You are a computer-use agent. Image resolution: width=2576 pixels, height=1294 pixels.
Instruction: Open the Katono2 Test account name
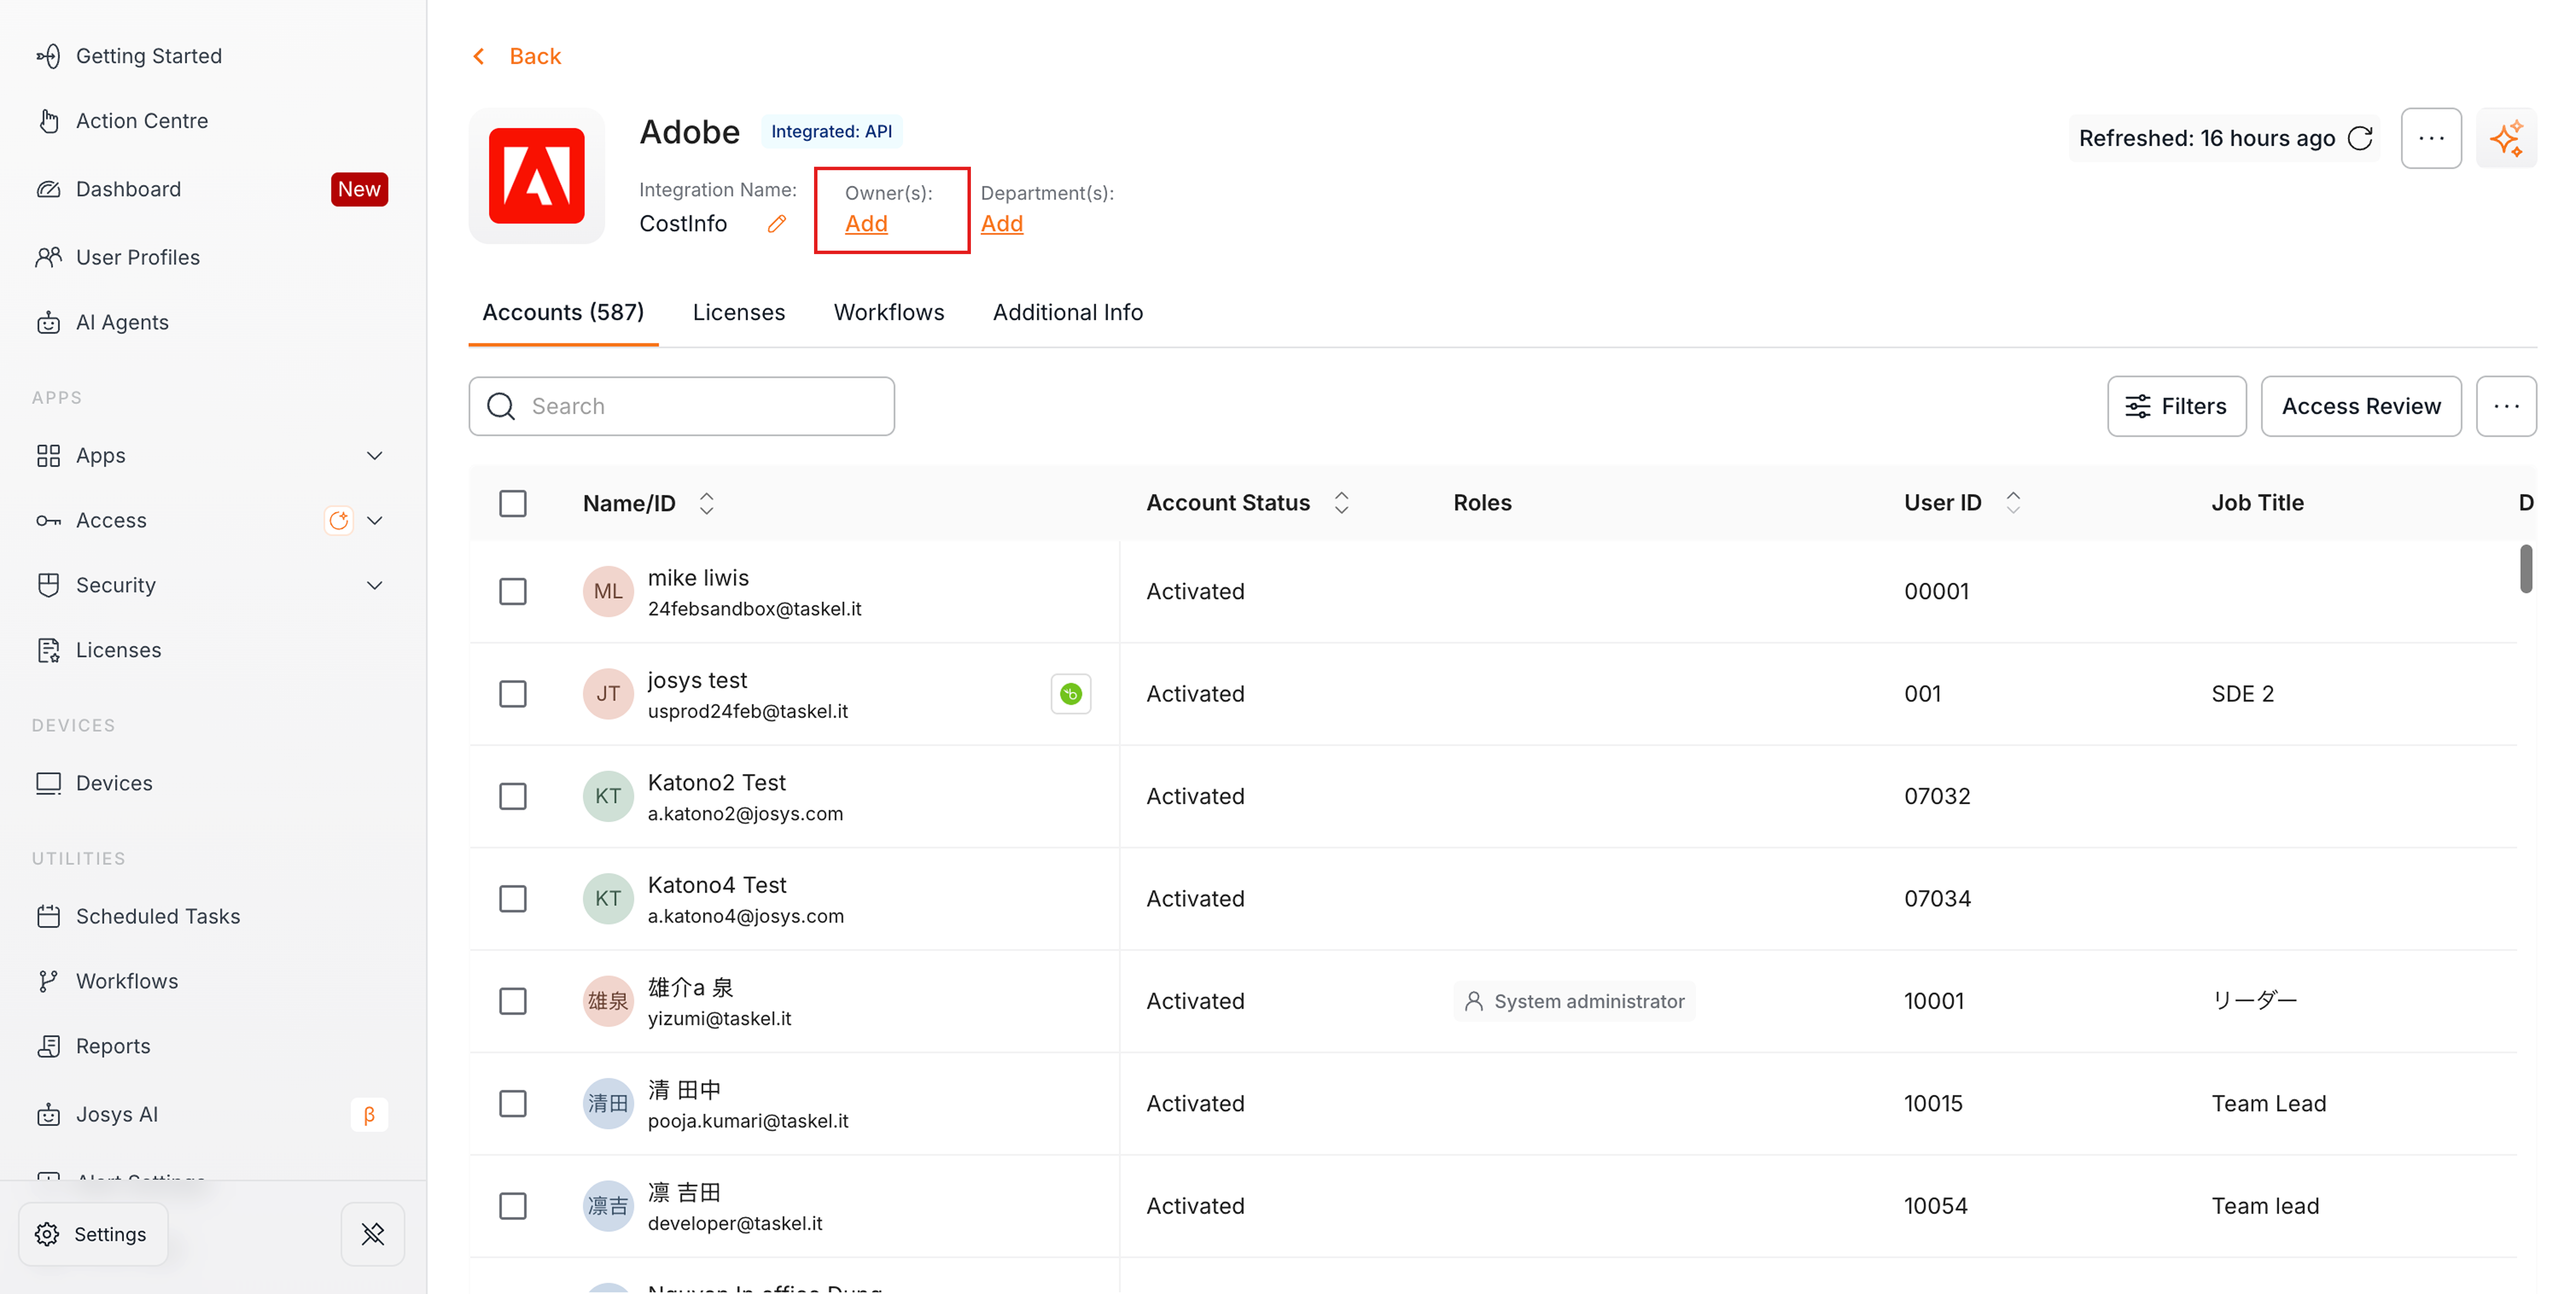click(717, 782)
